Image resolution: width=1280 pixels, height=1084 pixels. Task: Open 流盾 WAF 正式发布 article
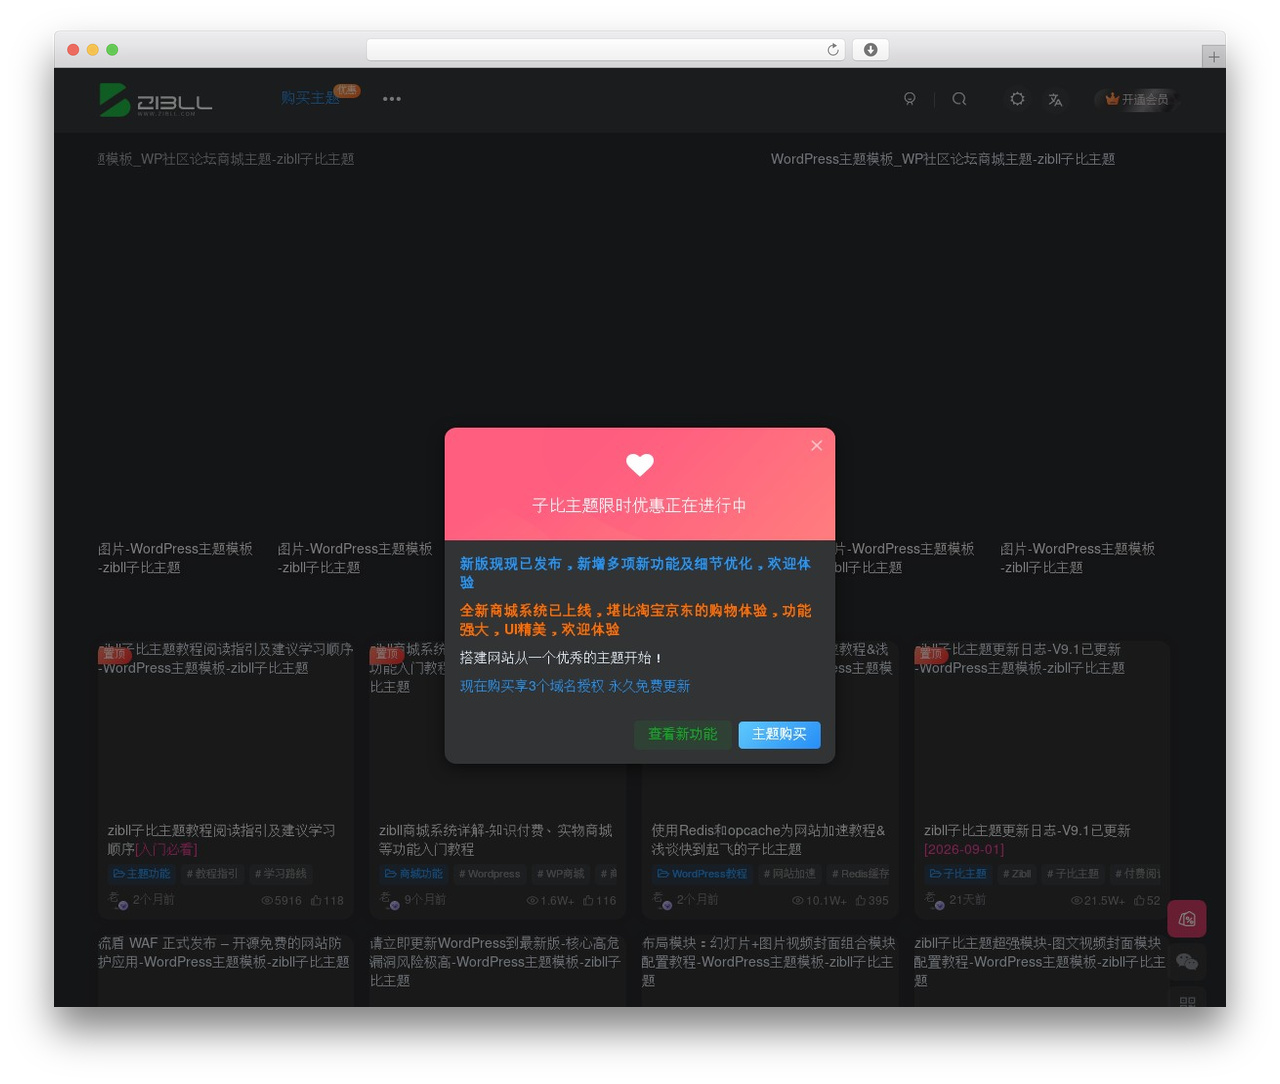pyautogui.click(x=224, y=952)
